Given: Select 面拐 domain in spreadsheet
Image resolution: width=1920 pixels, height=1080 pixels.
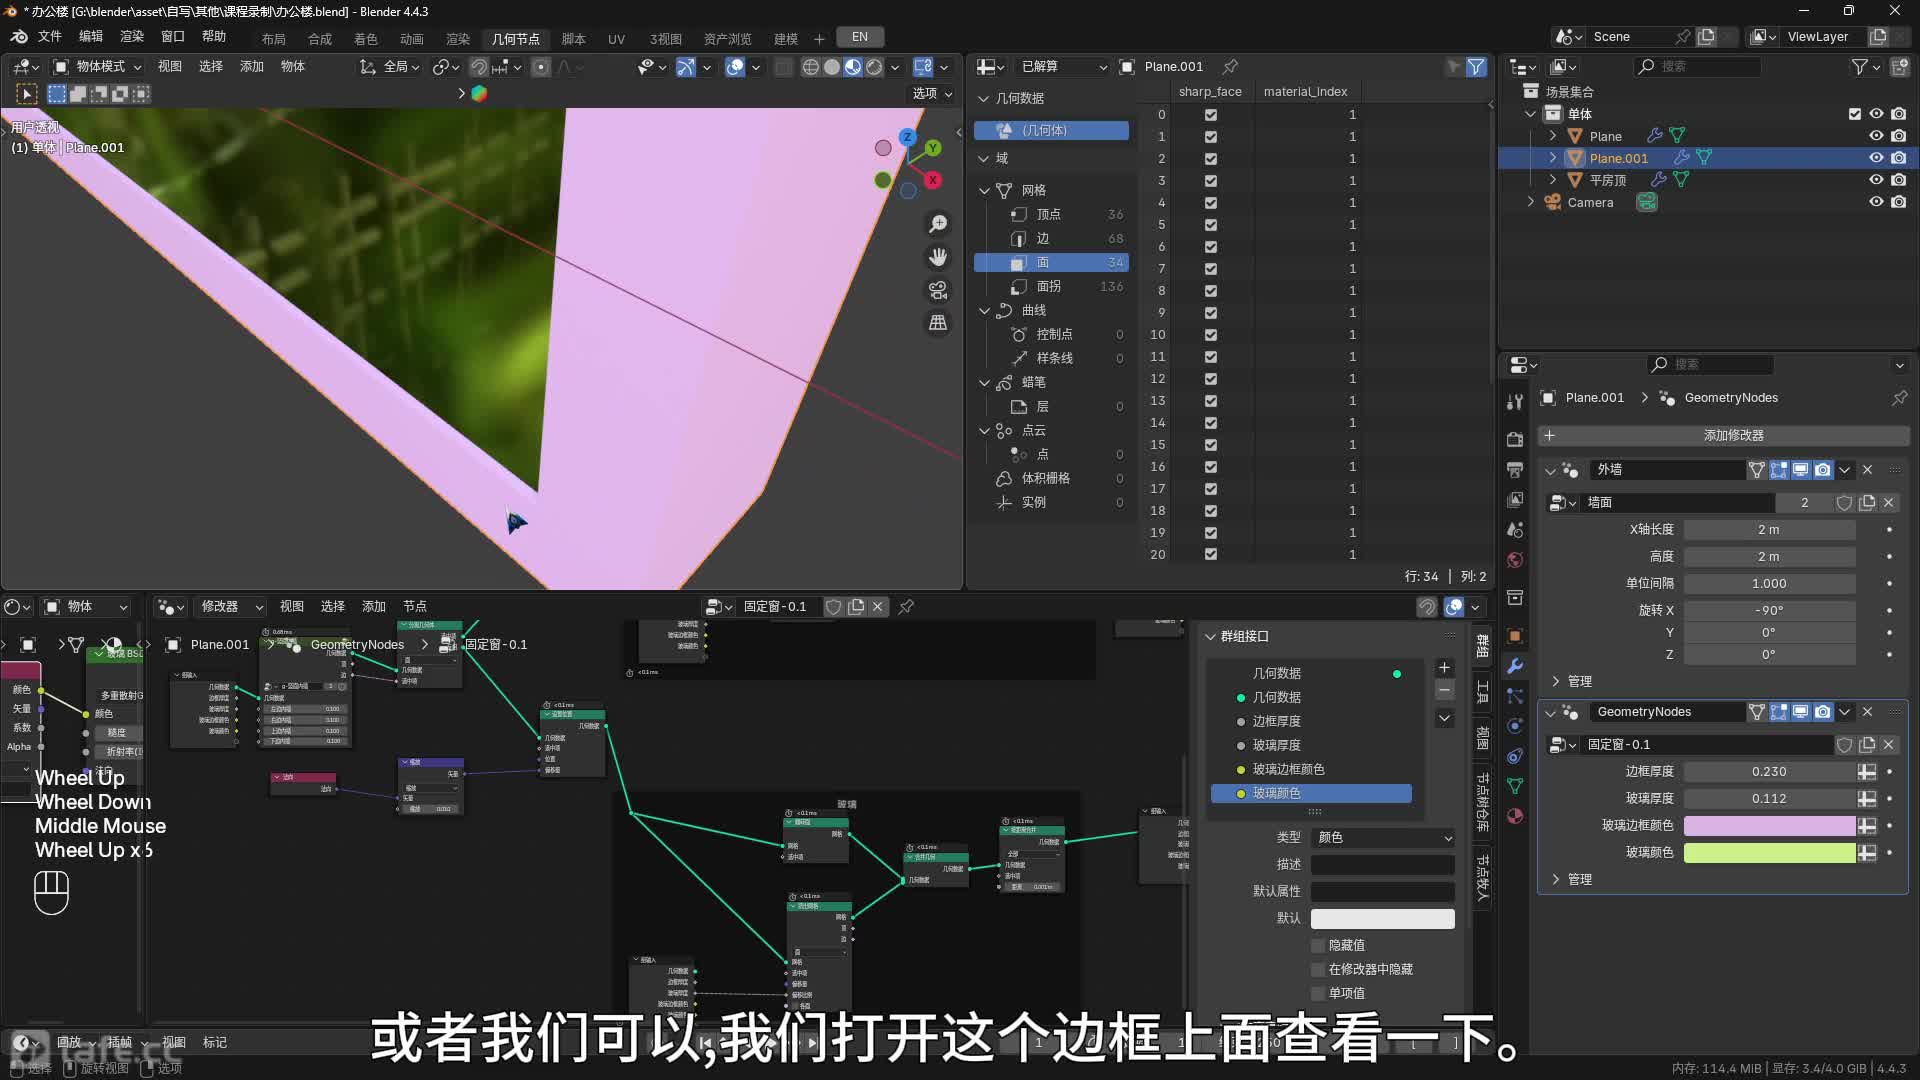Looking at the screenshot, I should [x=1052, y=286].
